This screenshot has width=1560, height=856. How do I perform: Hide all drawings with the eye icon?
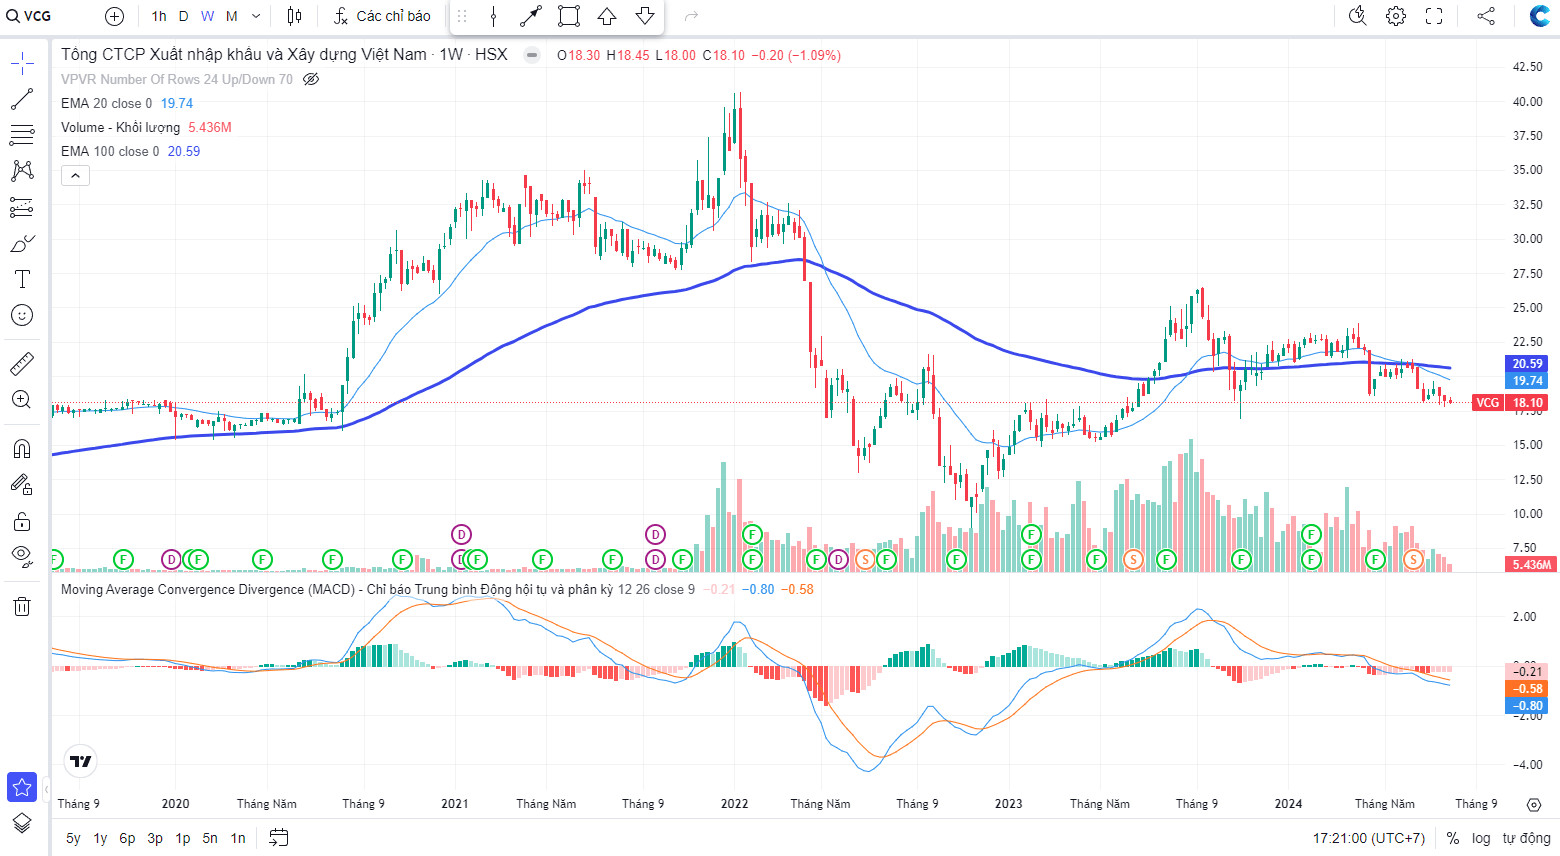tap(22, 556)
